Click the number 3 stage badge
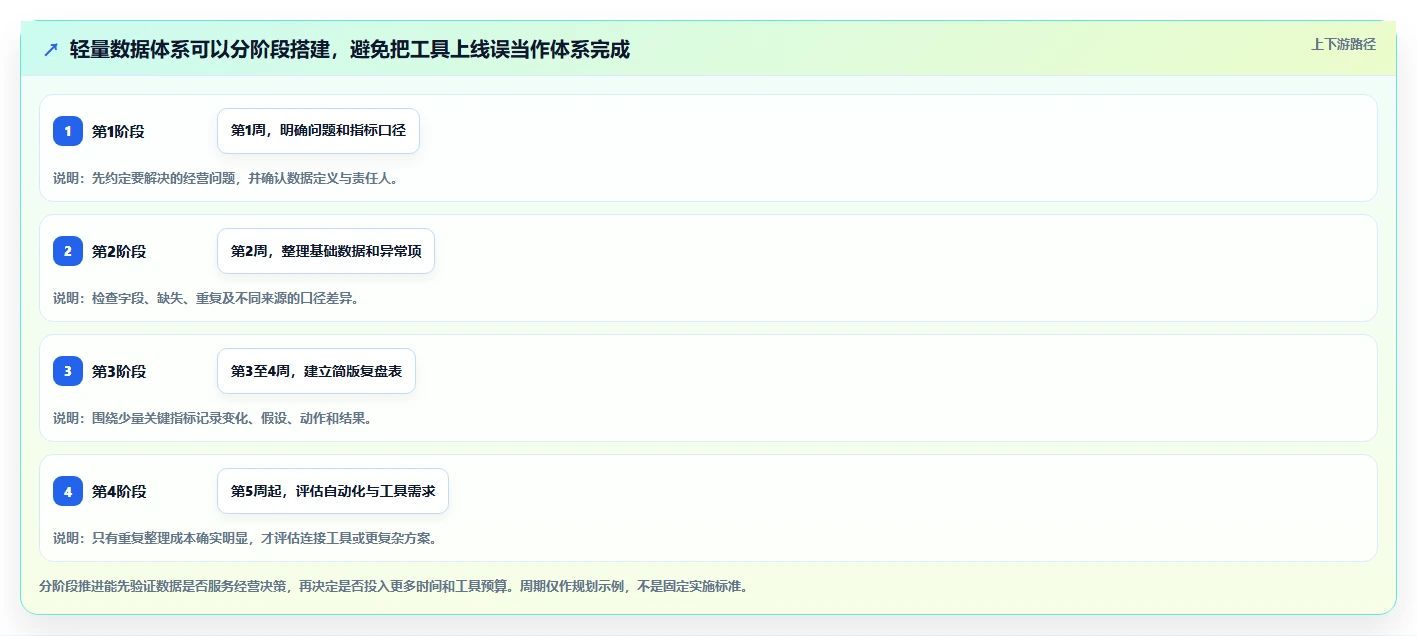1417x636 pixels. pyautogui.click(x=68, y=371)
